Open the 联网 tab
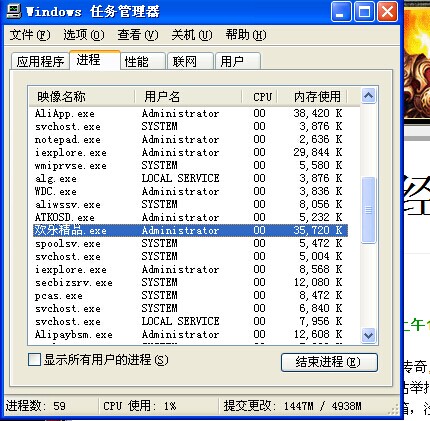The image size is (430, 421). pos(190,61)
